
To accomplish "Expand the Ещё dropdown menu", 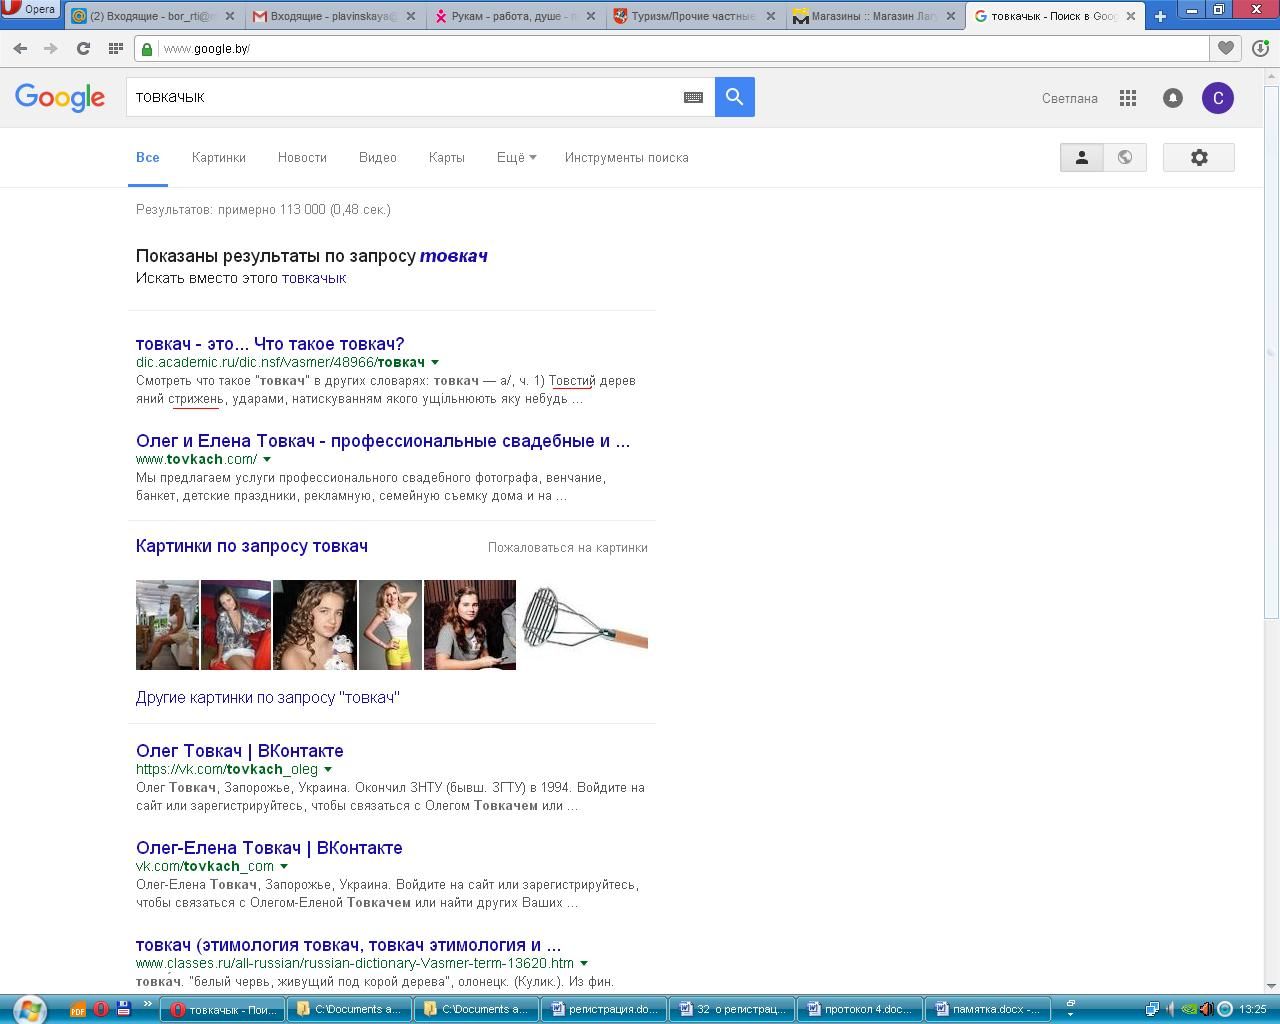I will coord(516,157).
